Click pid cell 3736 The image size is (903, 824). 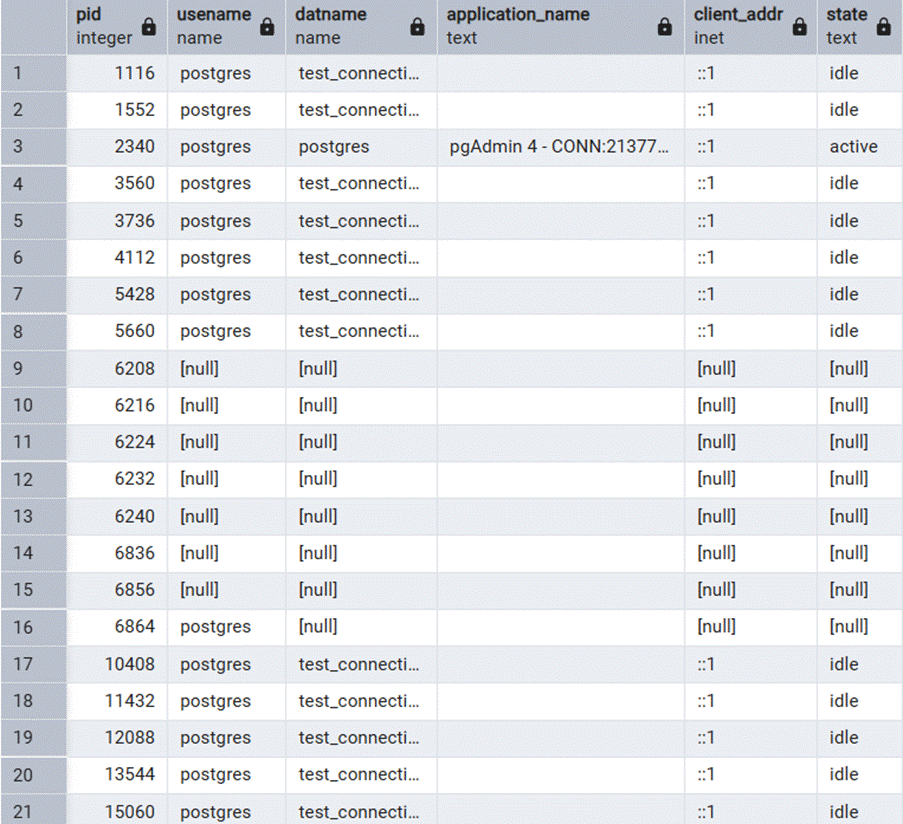(x=117, y=221)
